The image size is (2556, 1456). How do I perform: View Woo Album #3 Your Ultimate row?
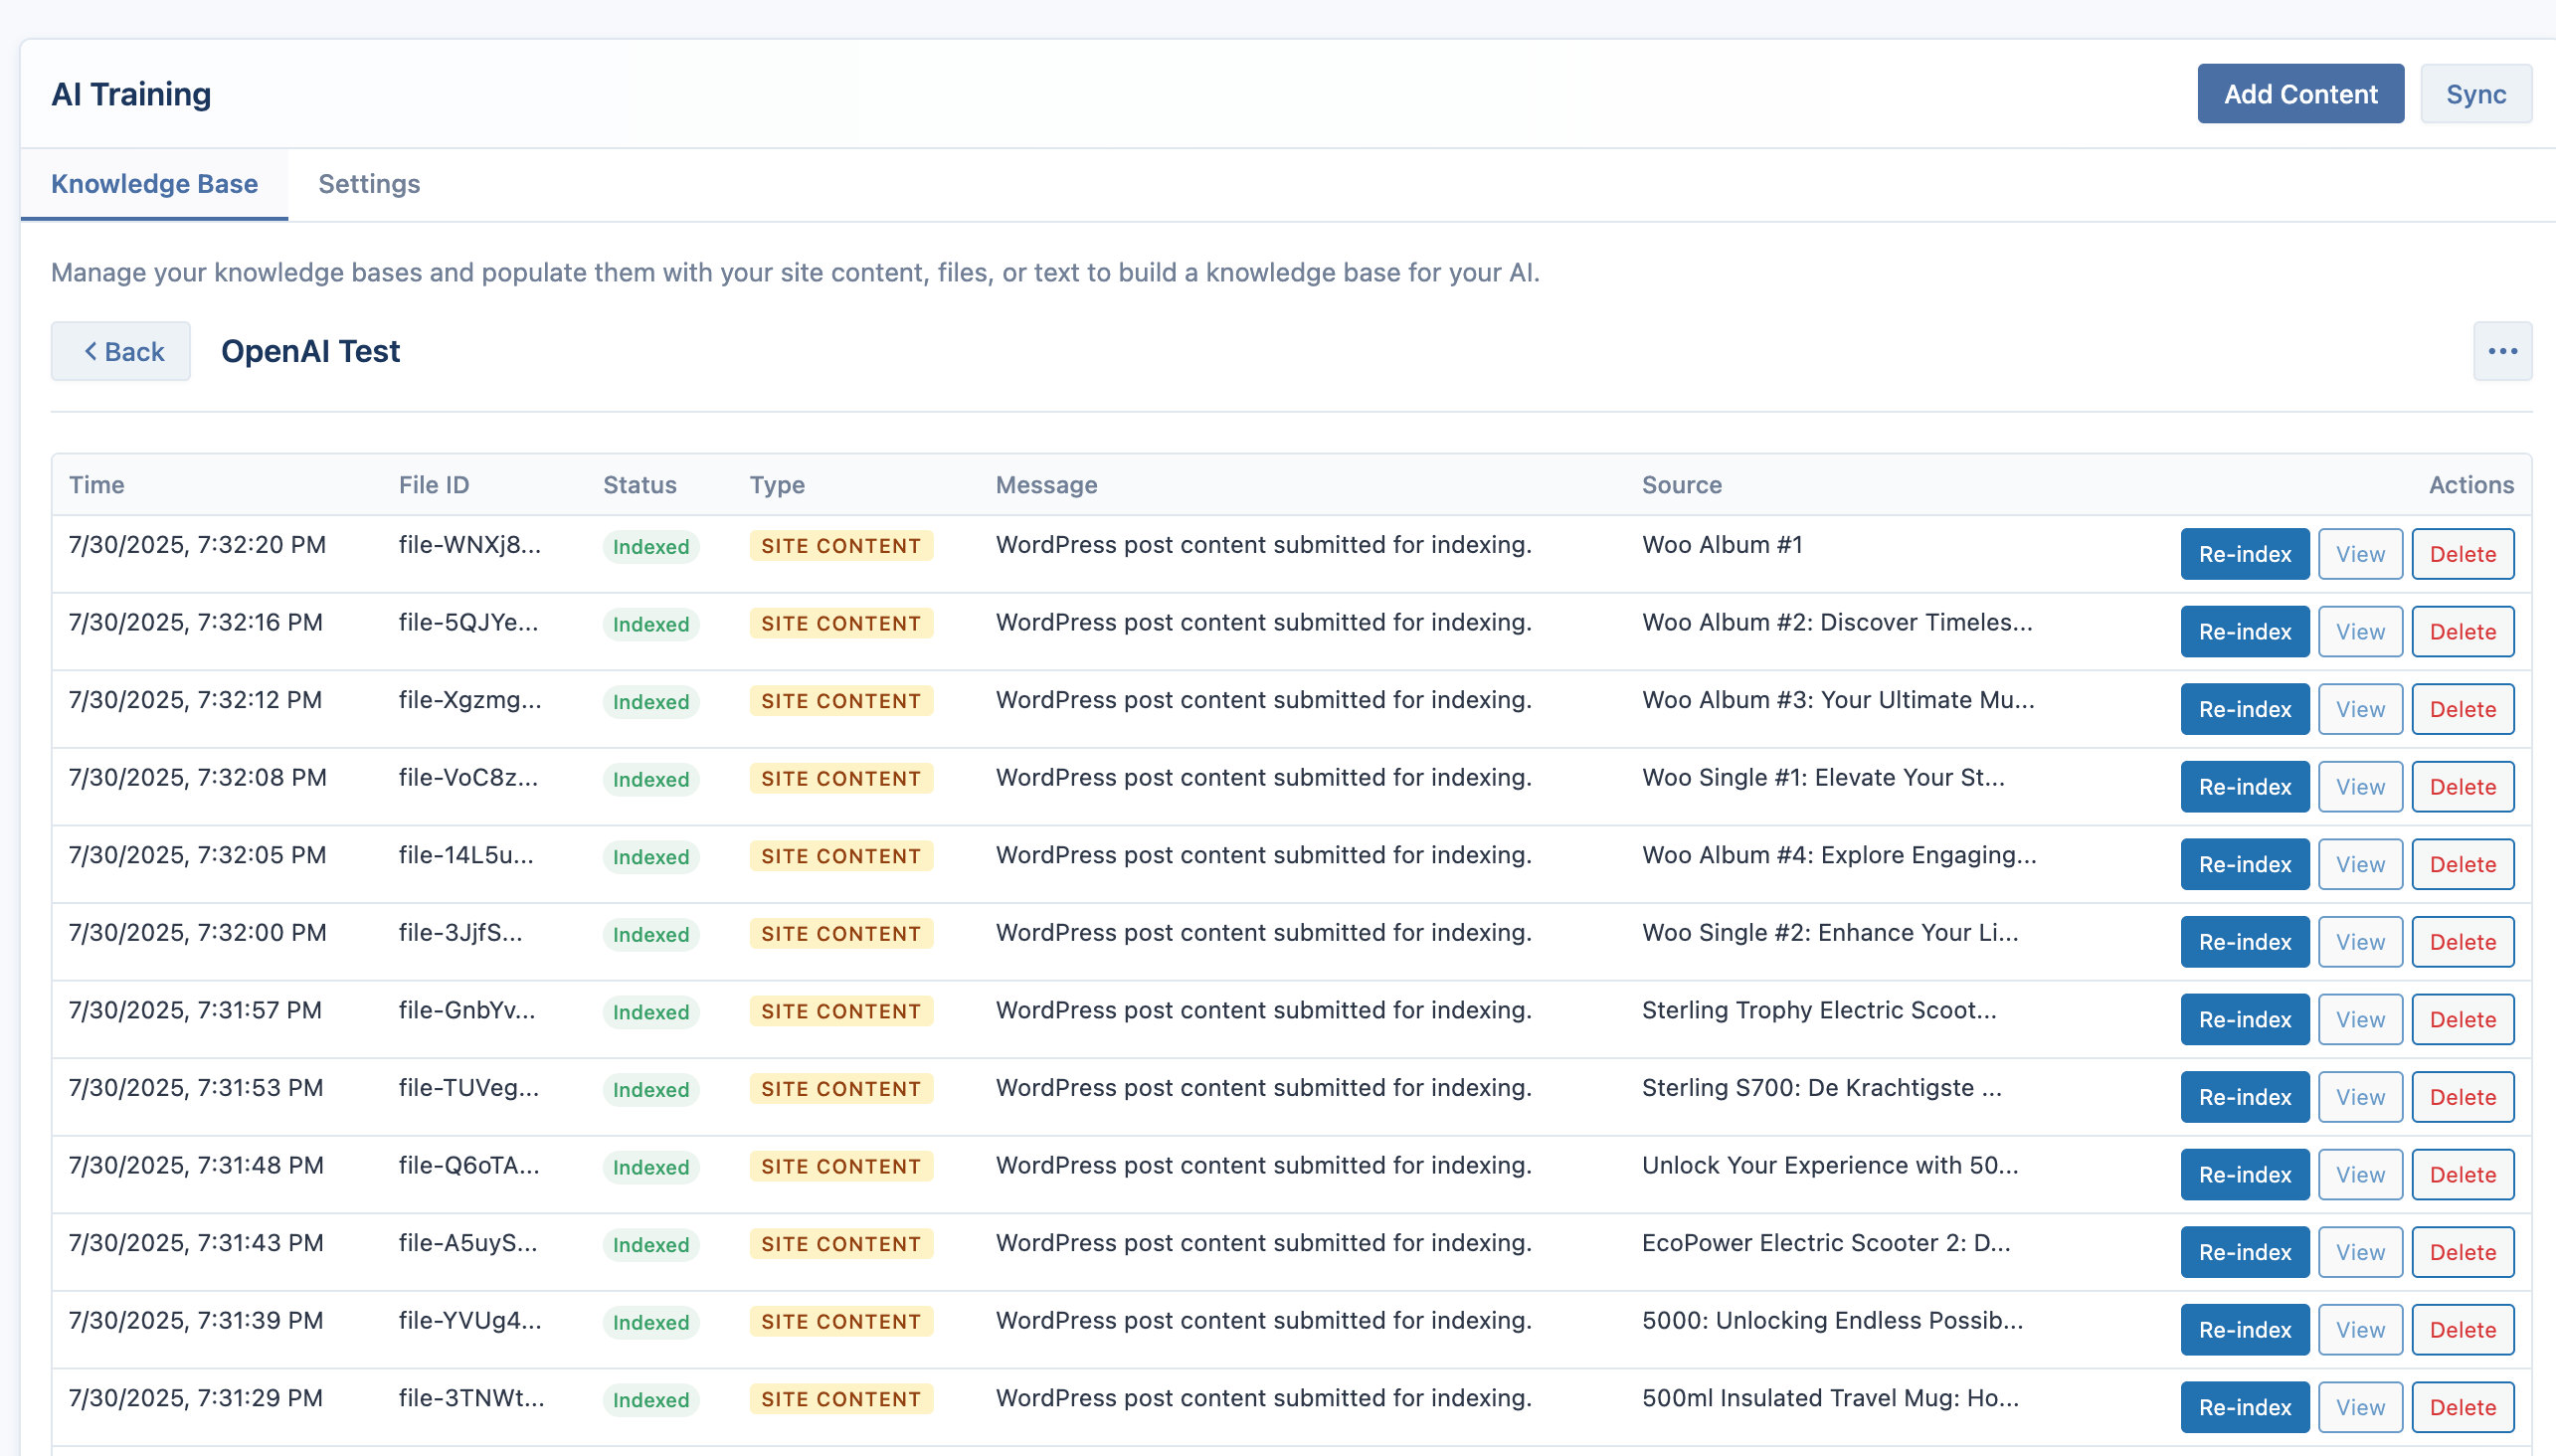tap(2360, 709)
